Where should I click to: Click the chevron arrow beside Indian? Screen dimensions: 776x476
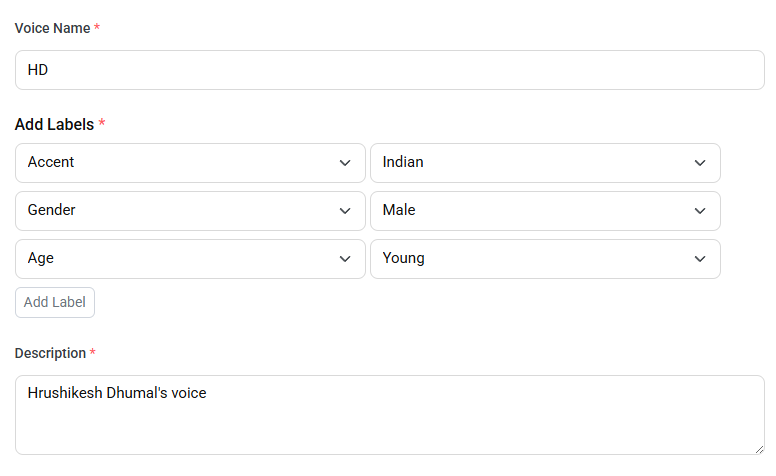pos(700,163)
